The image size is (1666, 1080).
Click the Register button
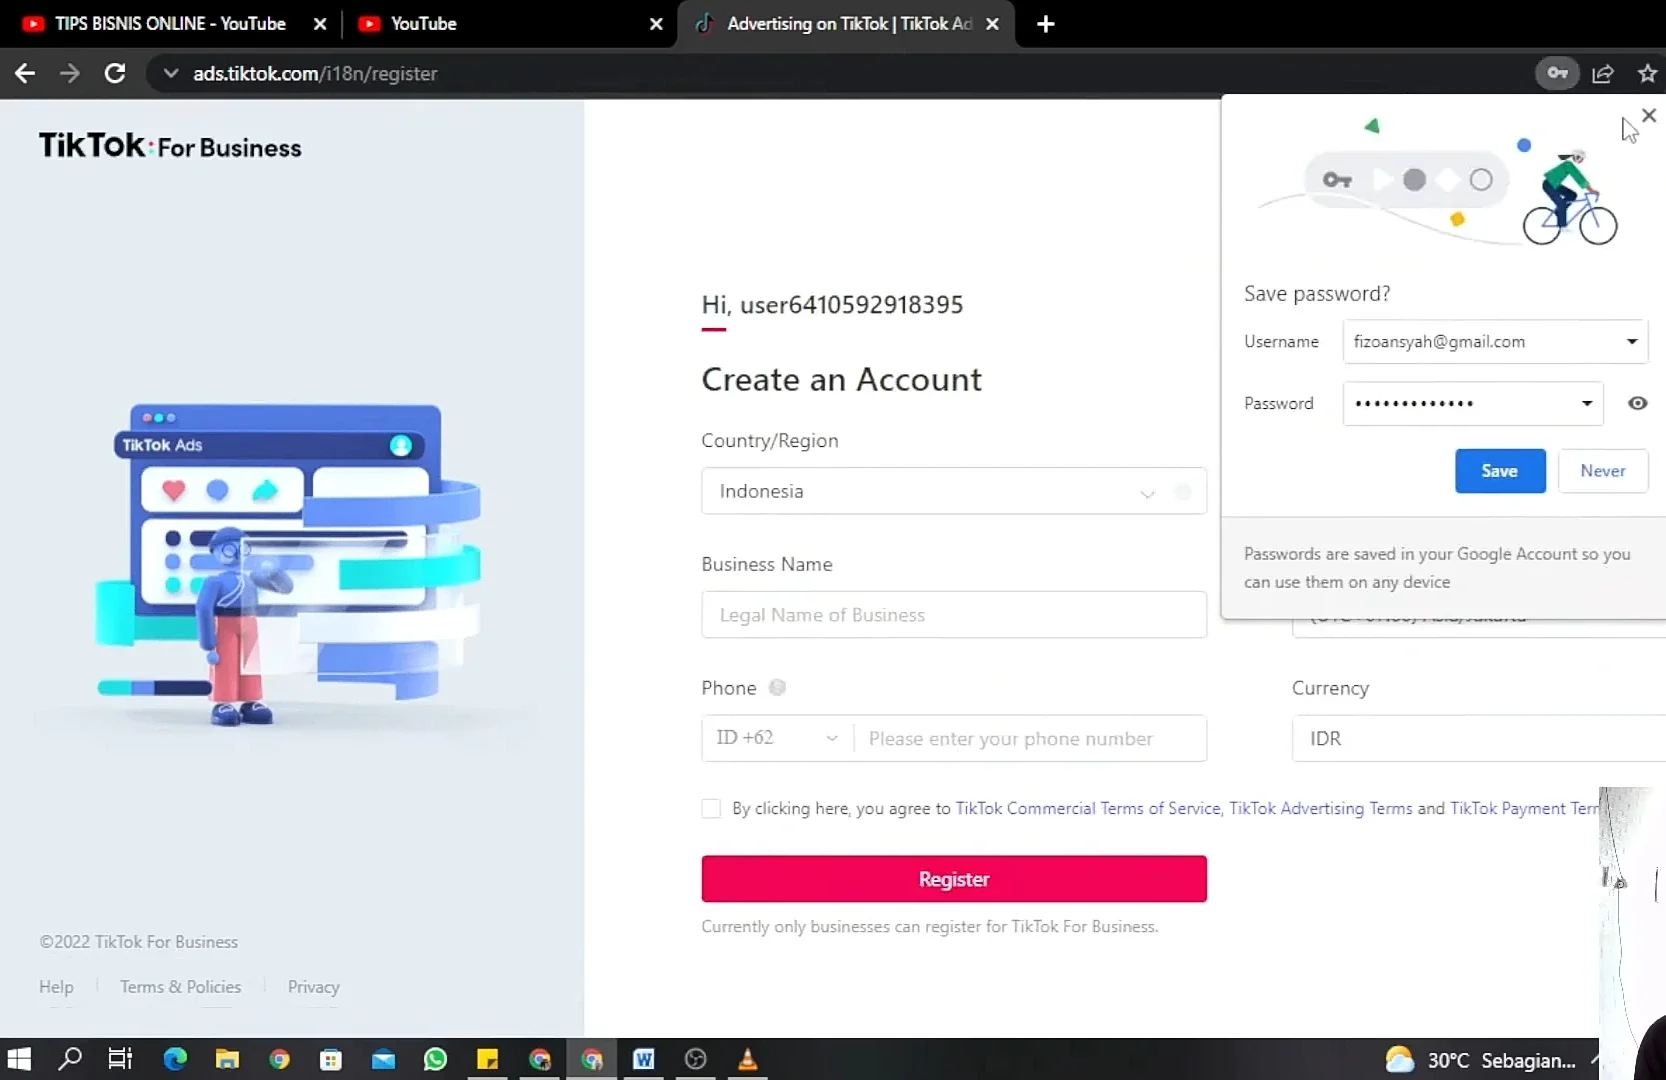pyautogui.click(x=953, y=879)
